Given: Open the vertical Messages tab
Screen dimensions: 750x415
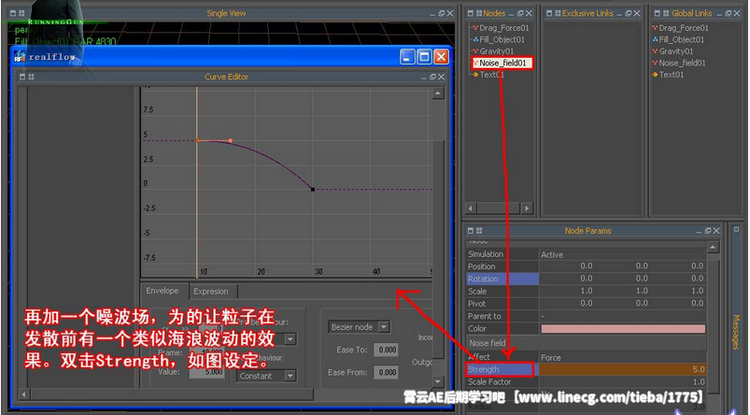Looking at the screenshot, I should pos(737,332).
